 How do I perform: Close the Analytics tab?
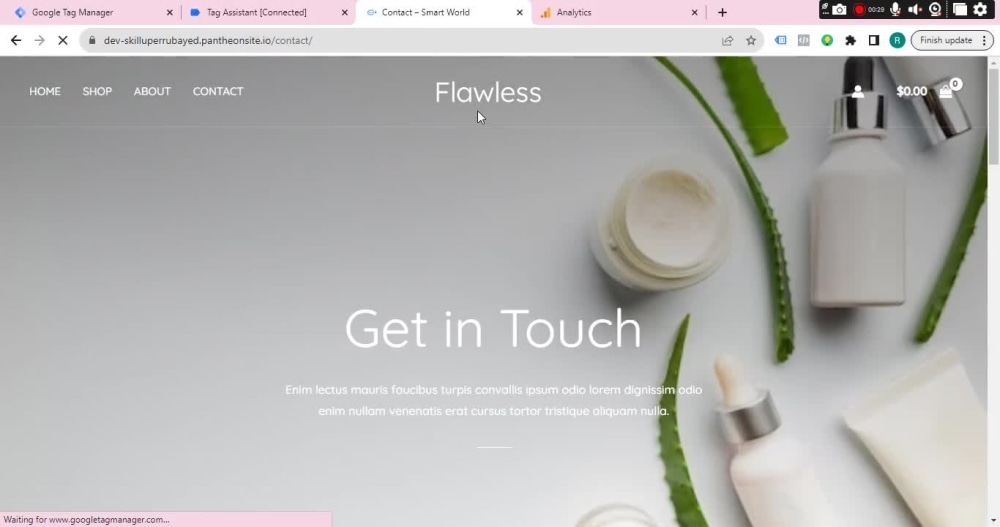tap(695, 12)
